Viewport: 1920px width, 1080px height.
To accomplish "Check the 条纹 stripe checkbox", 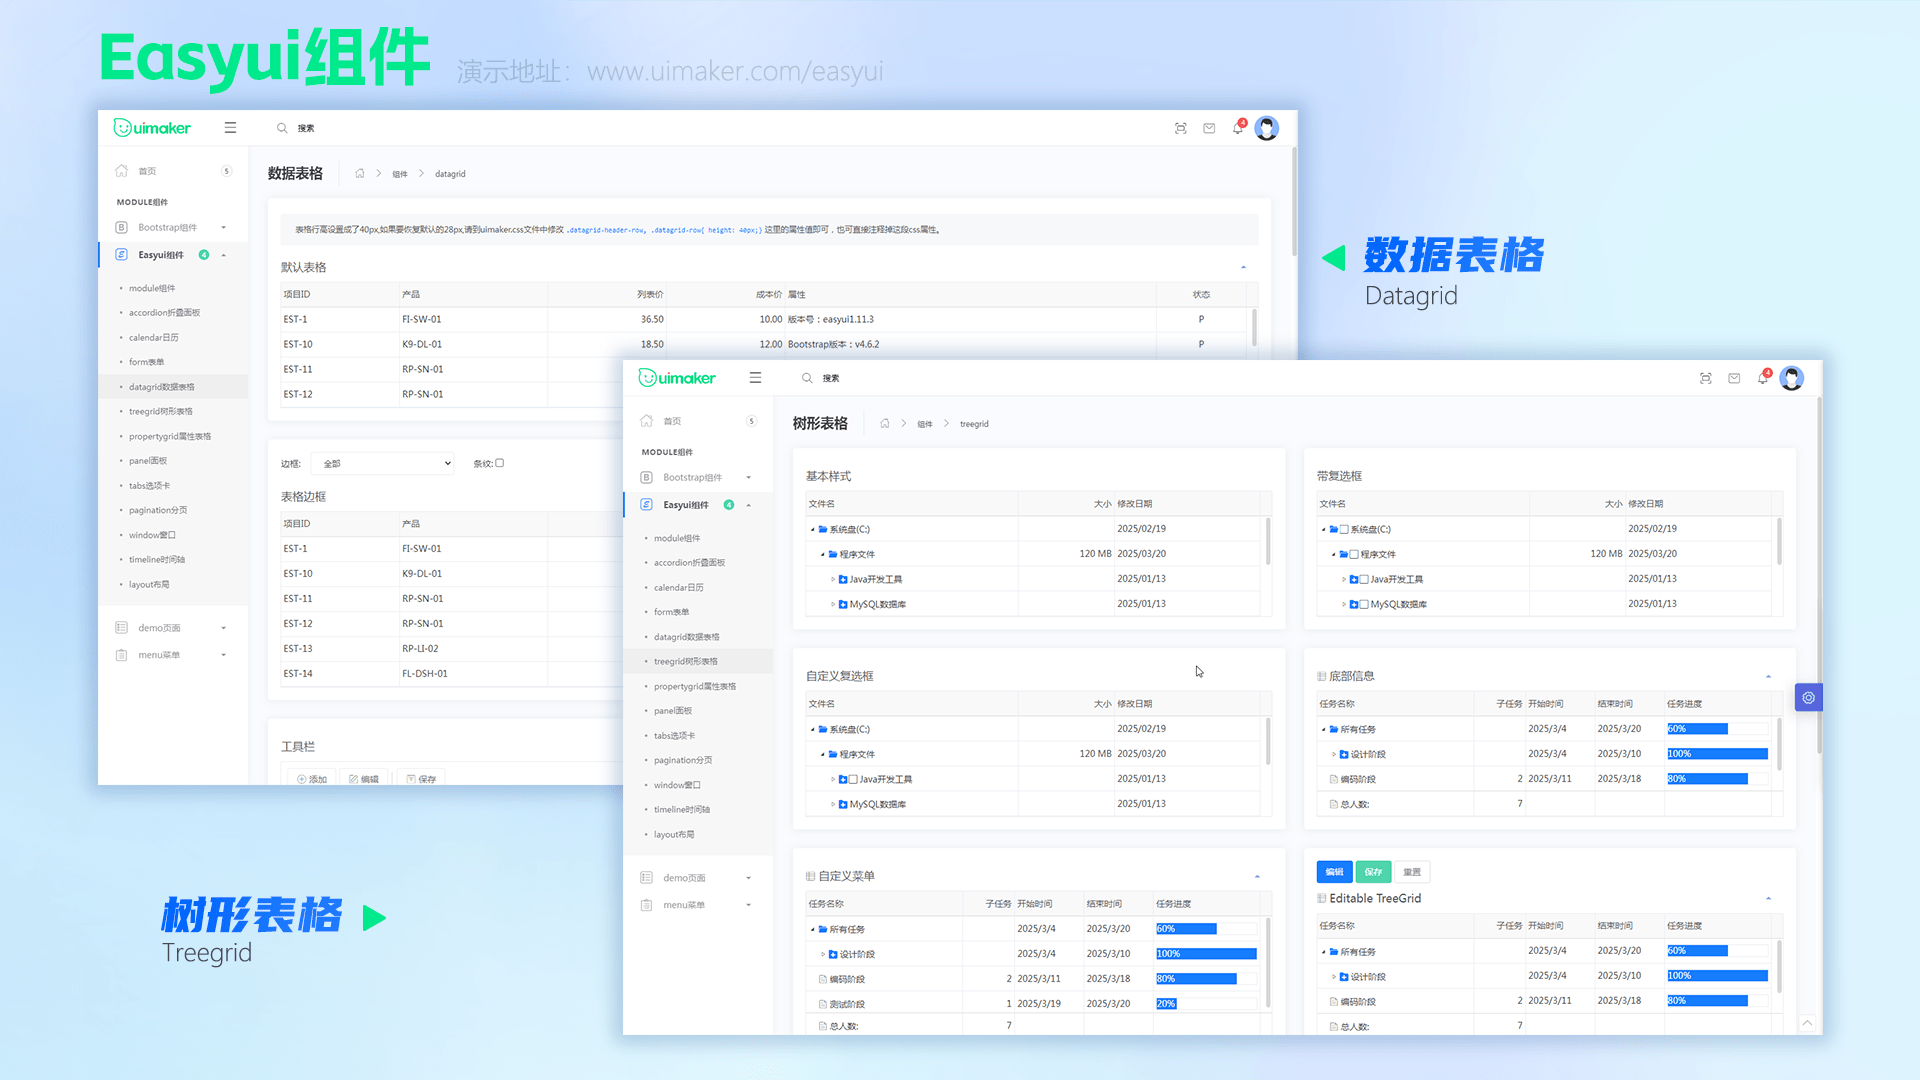I will [500, 463].
